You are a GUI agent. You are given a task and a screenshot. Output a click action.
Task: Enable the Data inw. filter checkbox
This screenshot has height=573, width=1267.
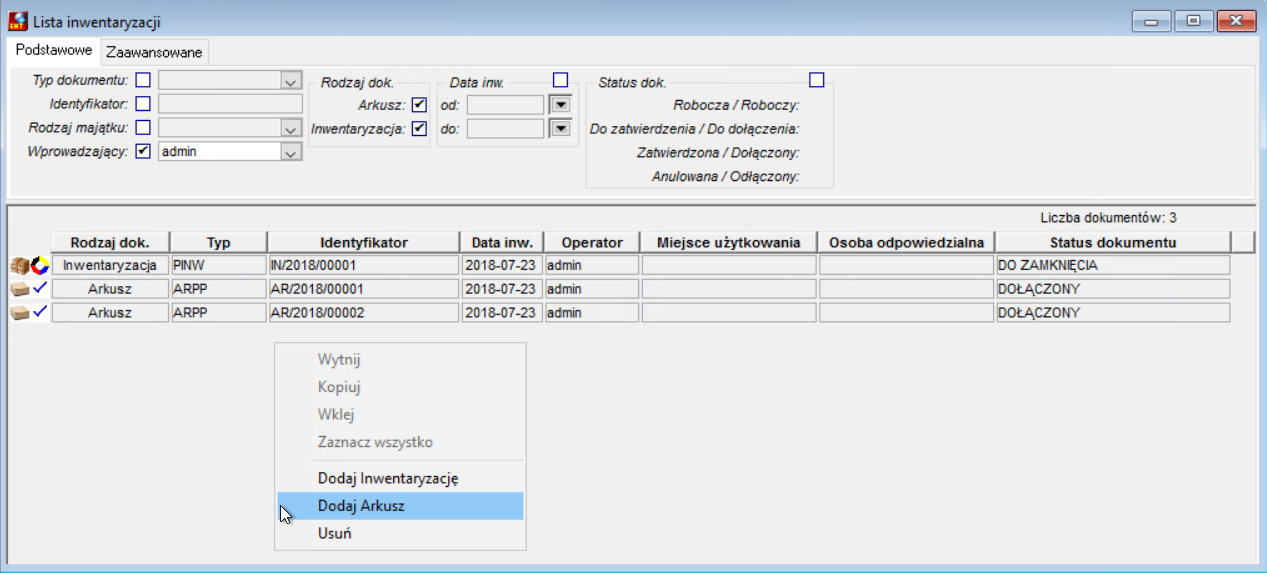[560, 80]
